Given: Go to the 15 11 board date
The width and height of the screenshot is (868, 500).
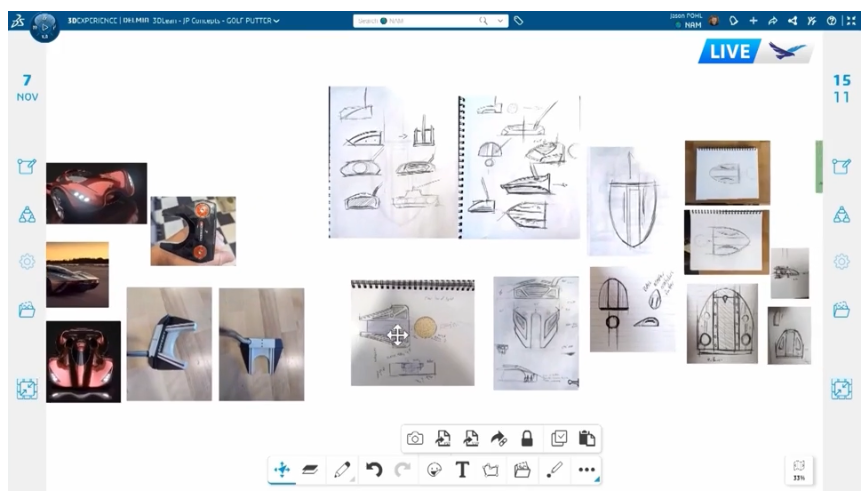Looking at the screenshot, I should (x=841, y=89).
